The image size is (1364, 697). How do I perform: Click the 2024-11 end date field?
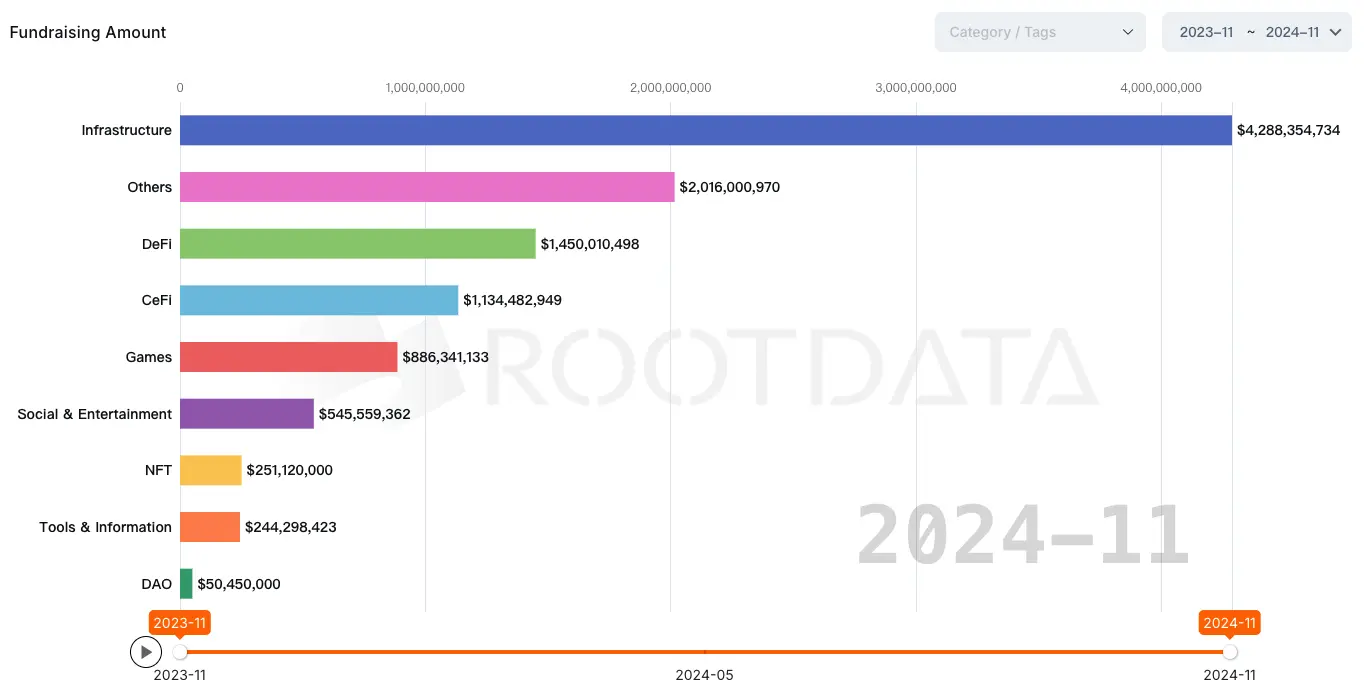pyautogui.click(x=1292, y=32)
